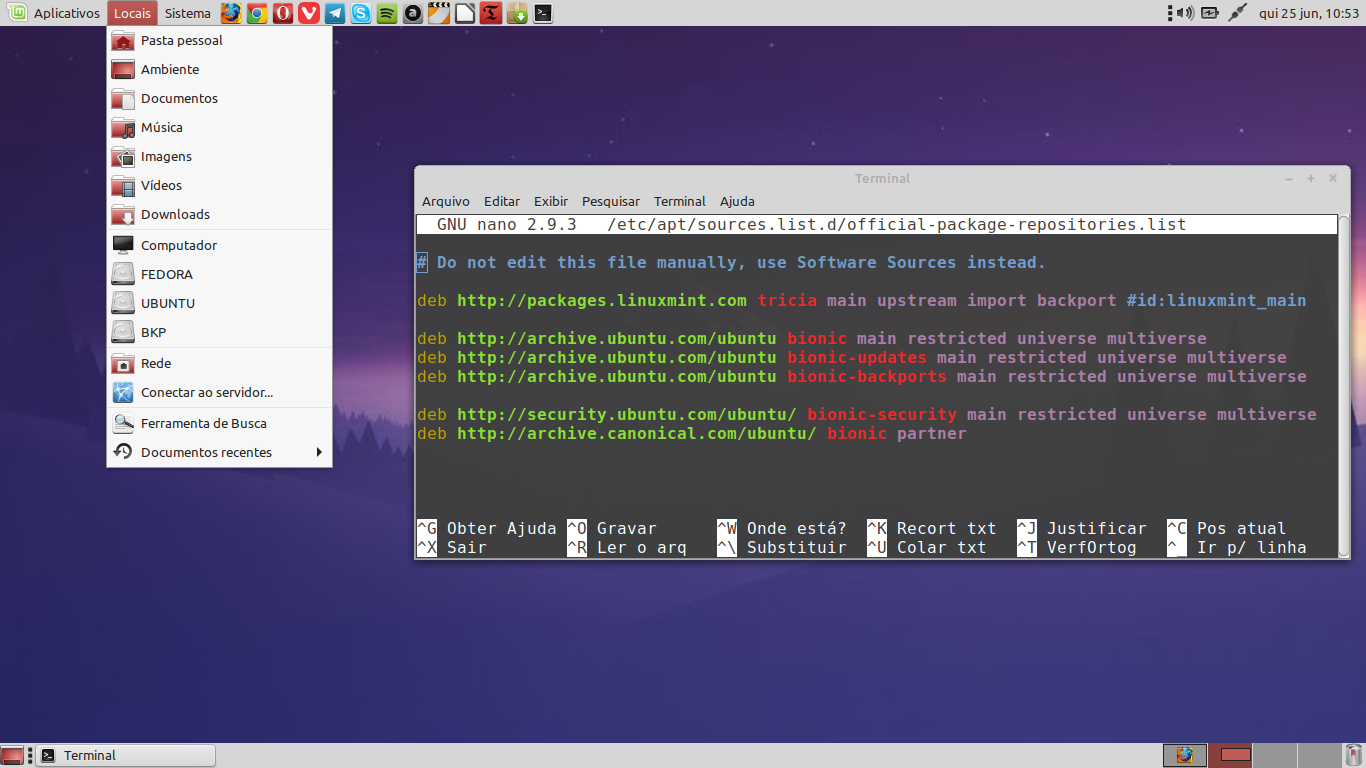Open the Vídeos folder entry
The height and width of the screenshot is (768, 1366).
(x=220, y=186)
